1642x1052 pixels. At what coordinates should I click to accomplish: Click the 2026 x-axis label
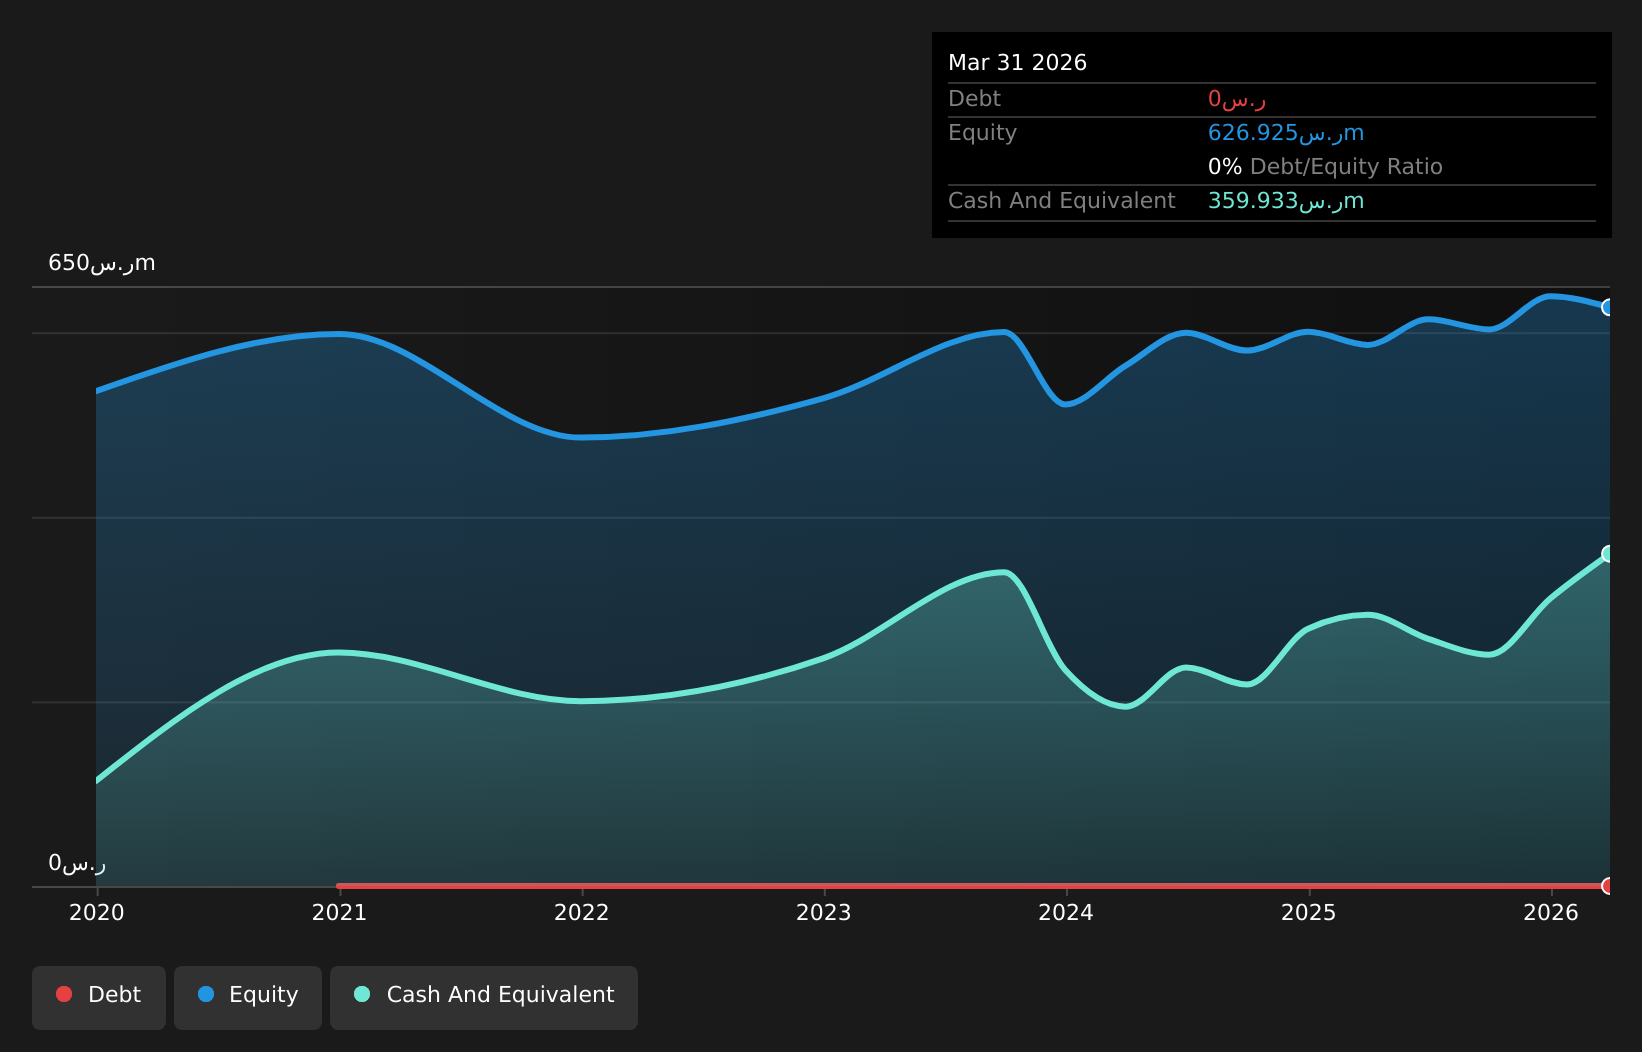coord(1551,912)
